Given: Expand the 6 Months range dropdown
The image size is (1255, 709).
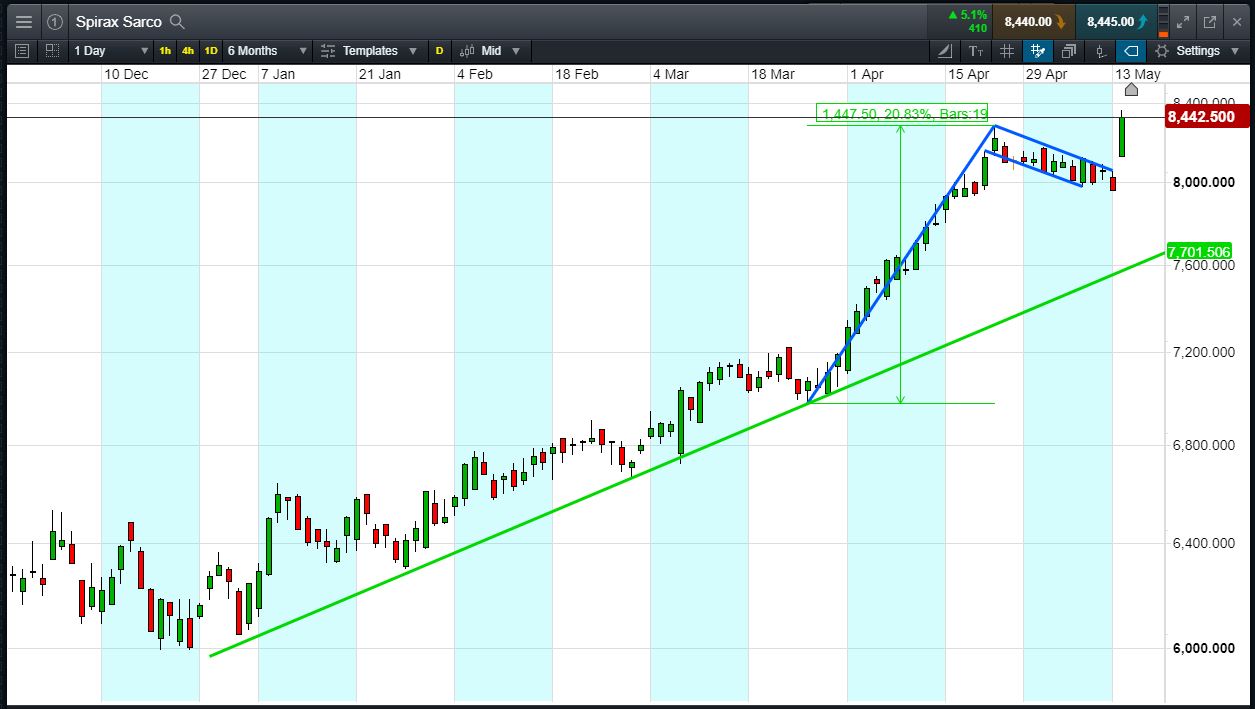Looking at the screenshot, I should pos(268,51).
